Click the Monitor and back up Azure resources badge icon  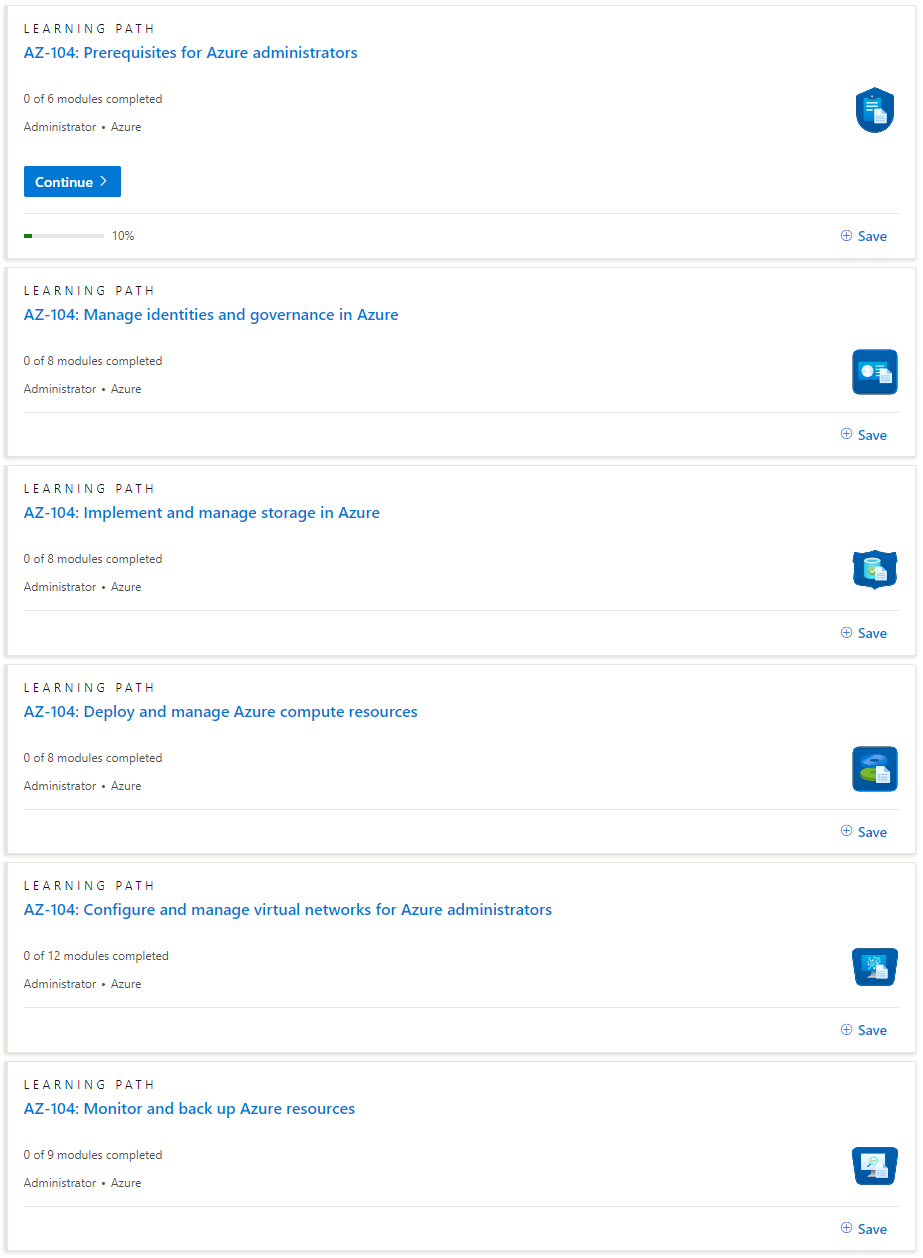pyautogui.click(x=874, y=1166)
